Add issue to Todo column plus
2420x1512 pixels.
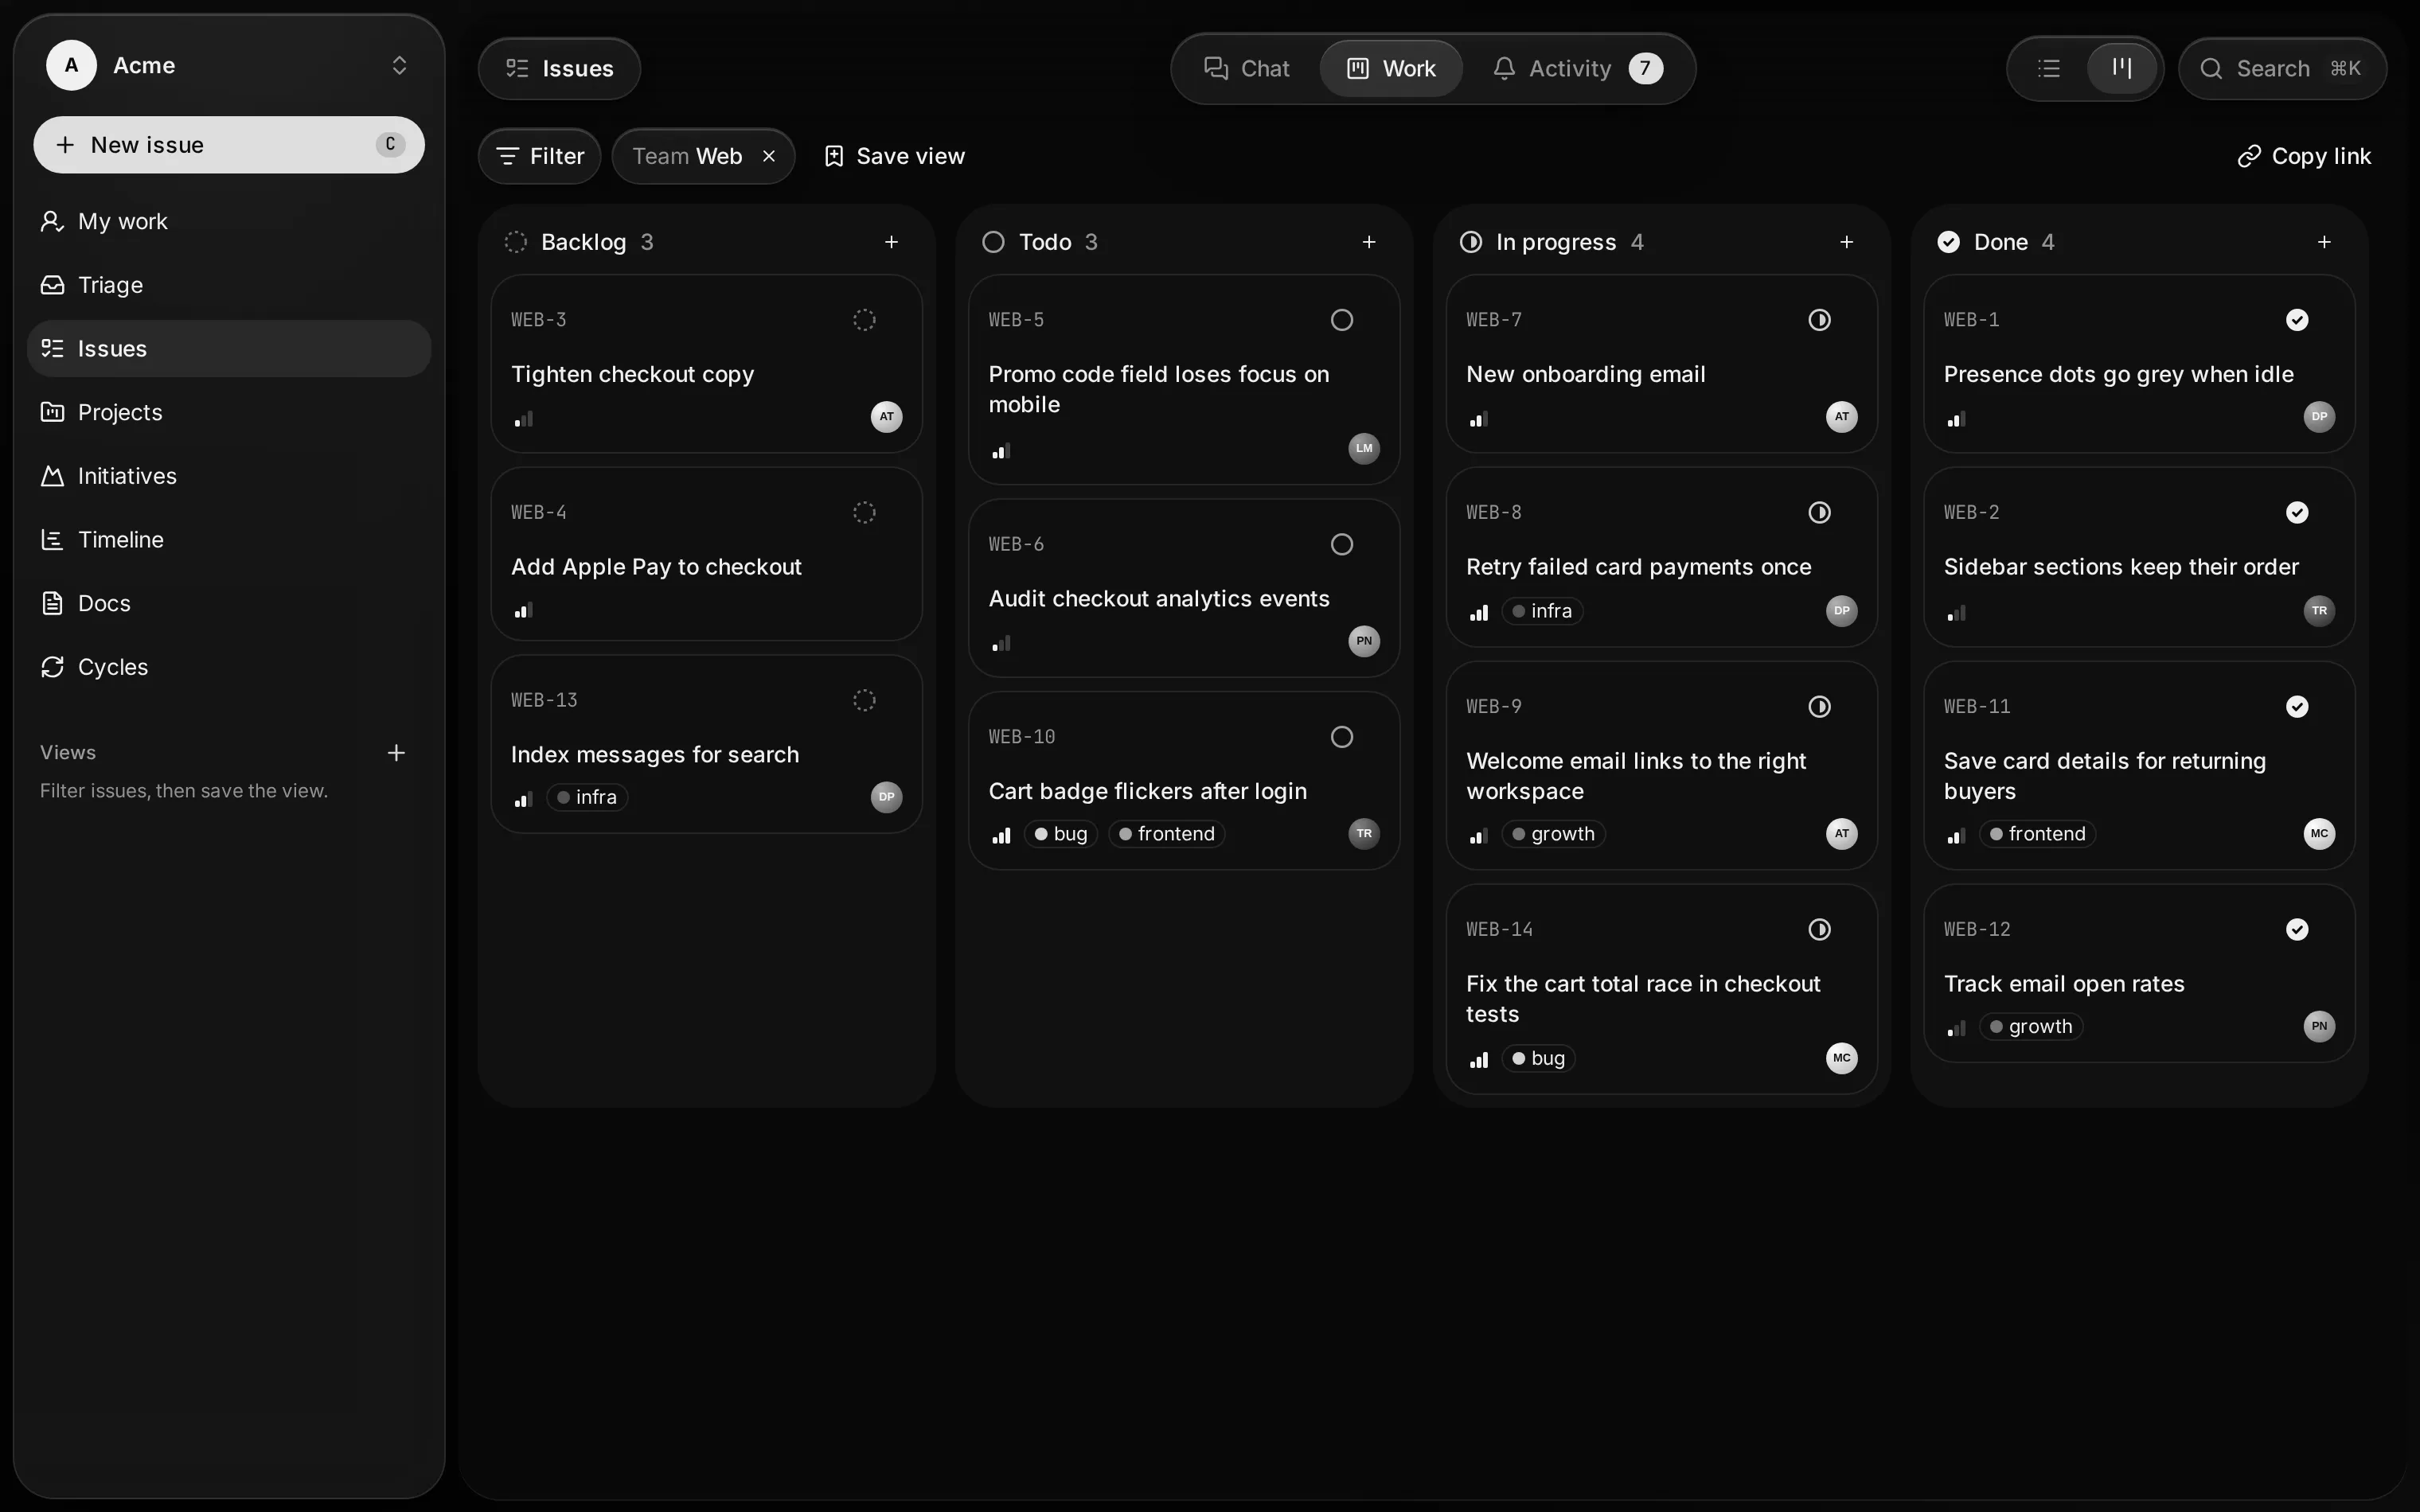pyautogui.click(x=1369, y=242)
